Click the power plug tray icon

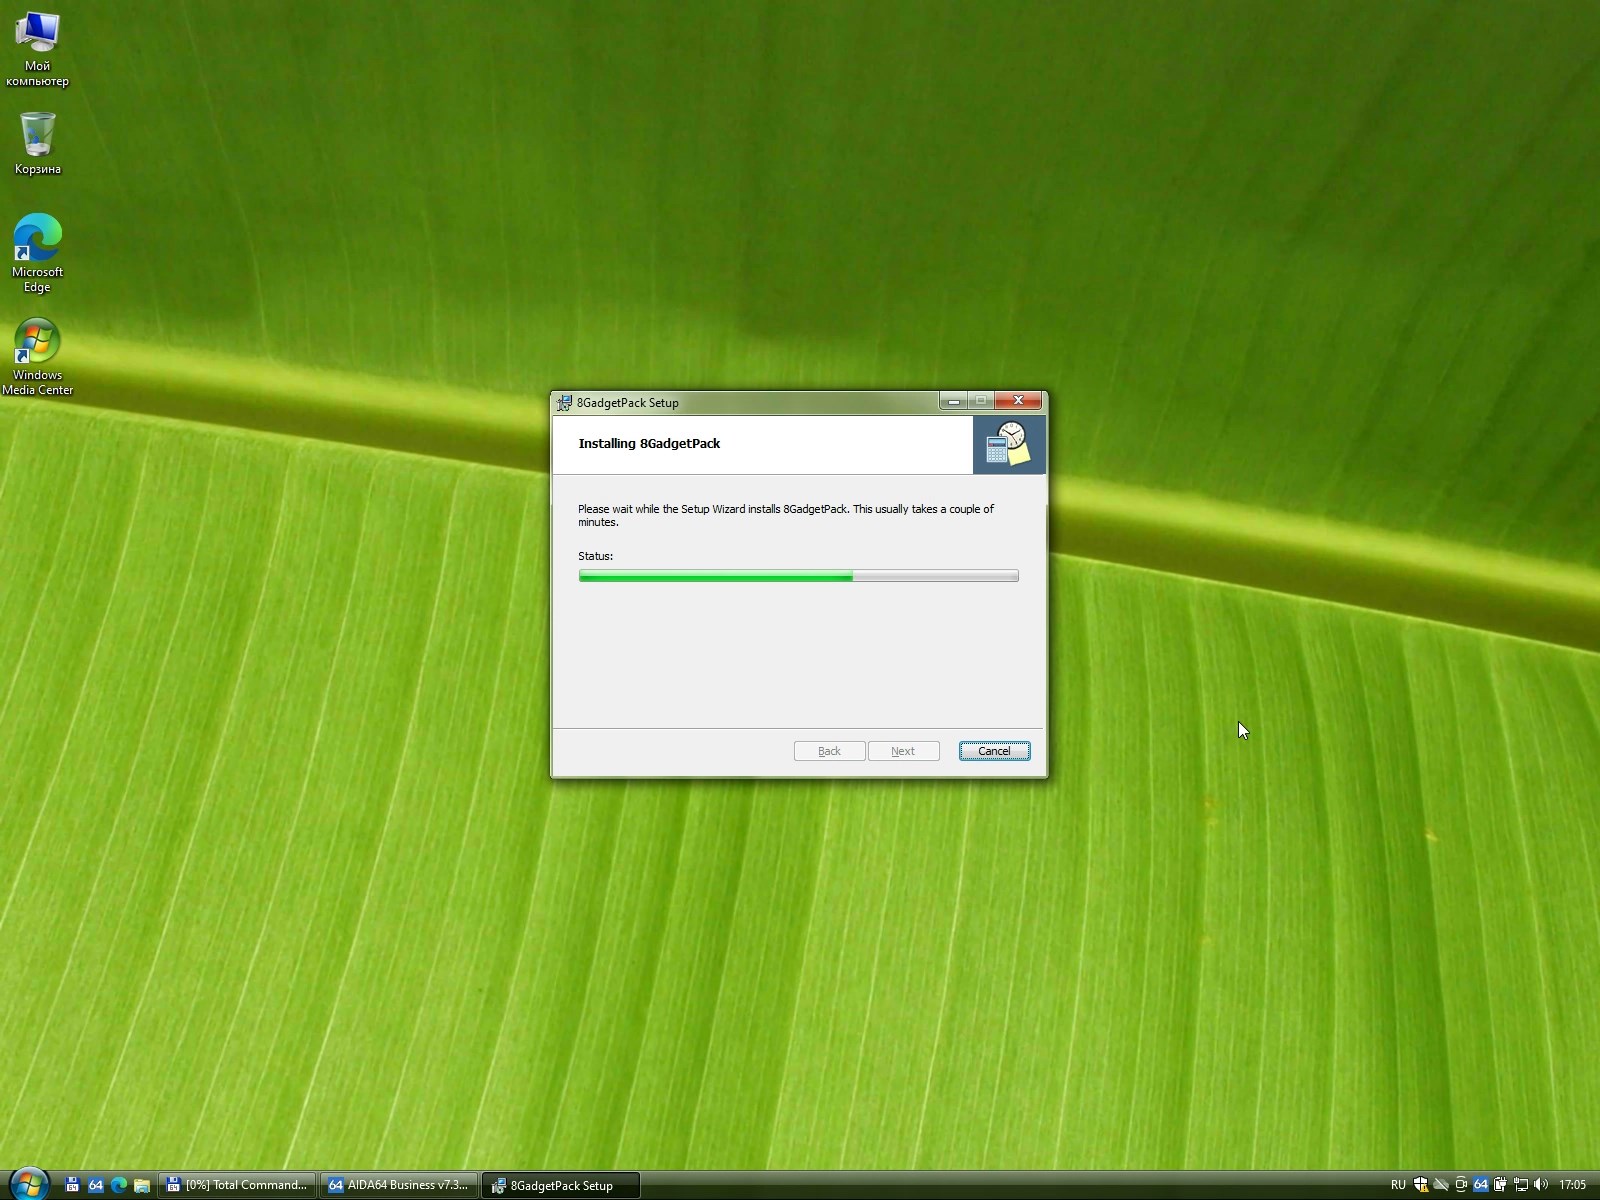[1500, 1185]
